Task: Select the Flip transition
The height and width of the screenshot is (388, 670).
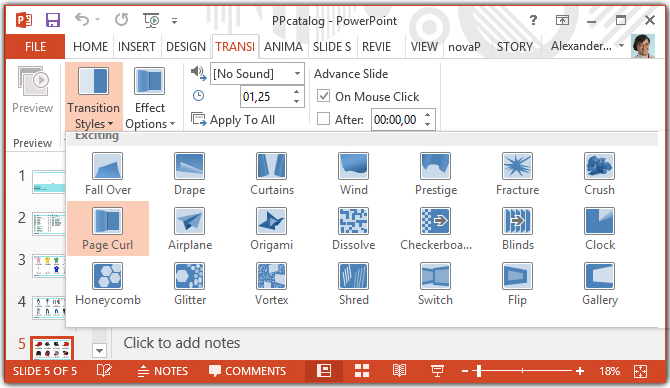Action: [x=517, y=284]
